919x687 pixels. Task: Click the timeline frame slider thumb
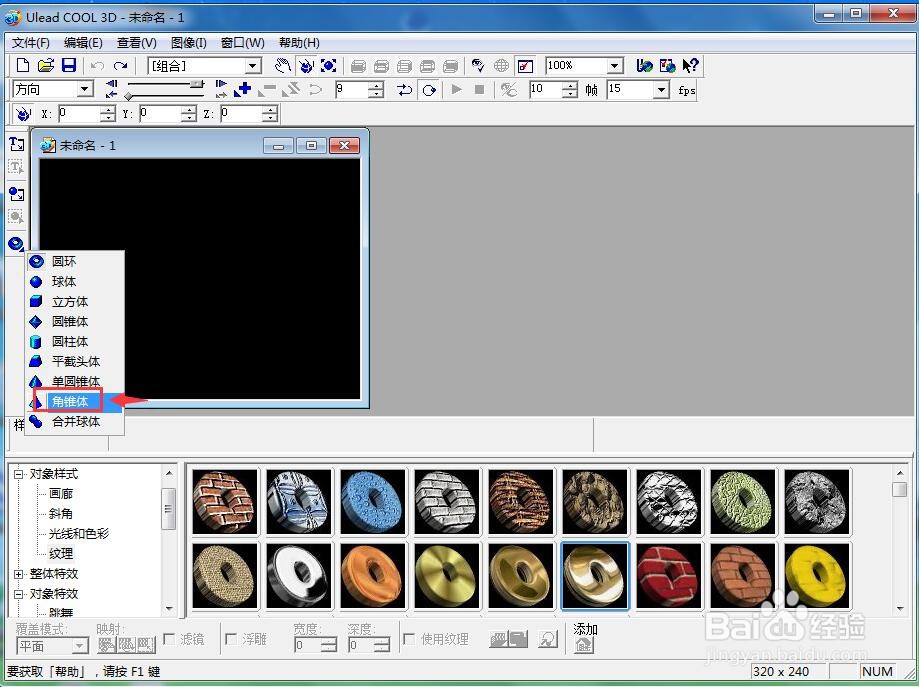coord(198,84)
